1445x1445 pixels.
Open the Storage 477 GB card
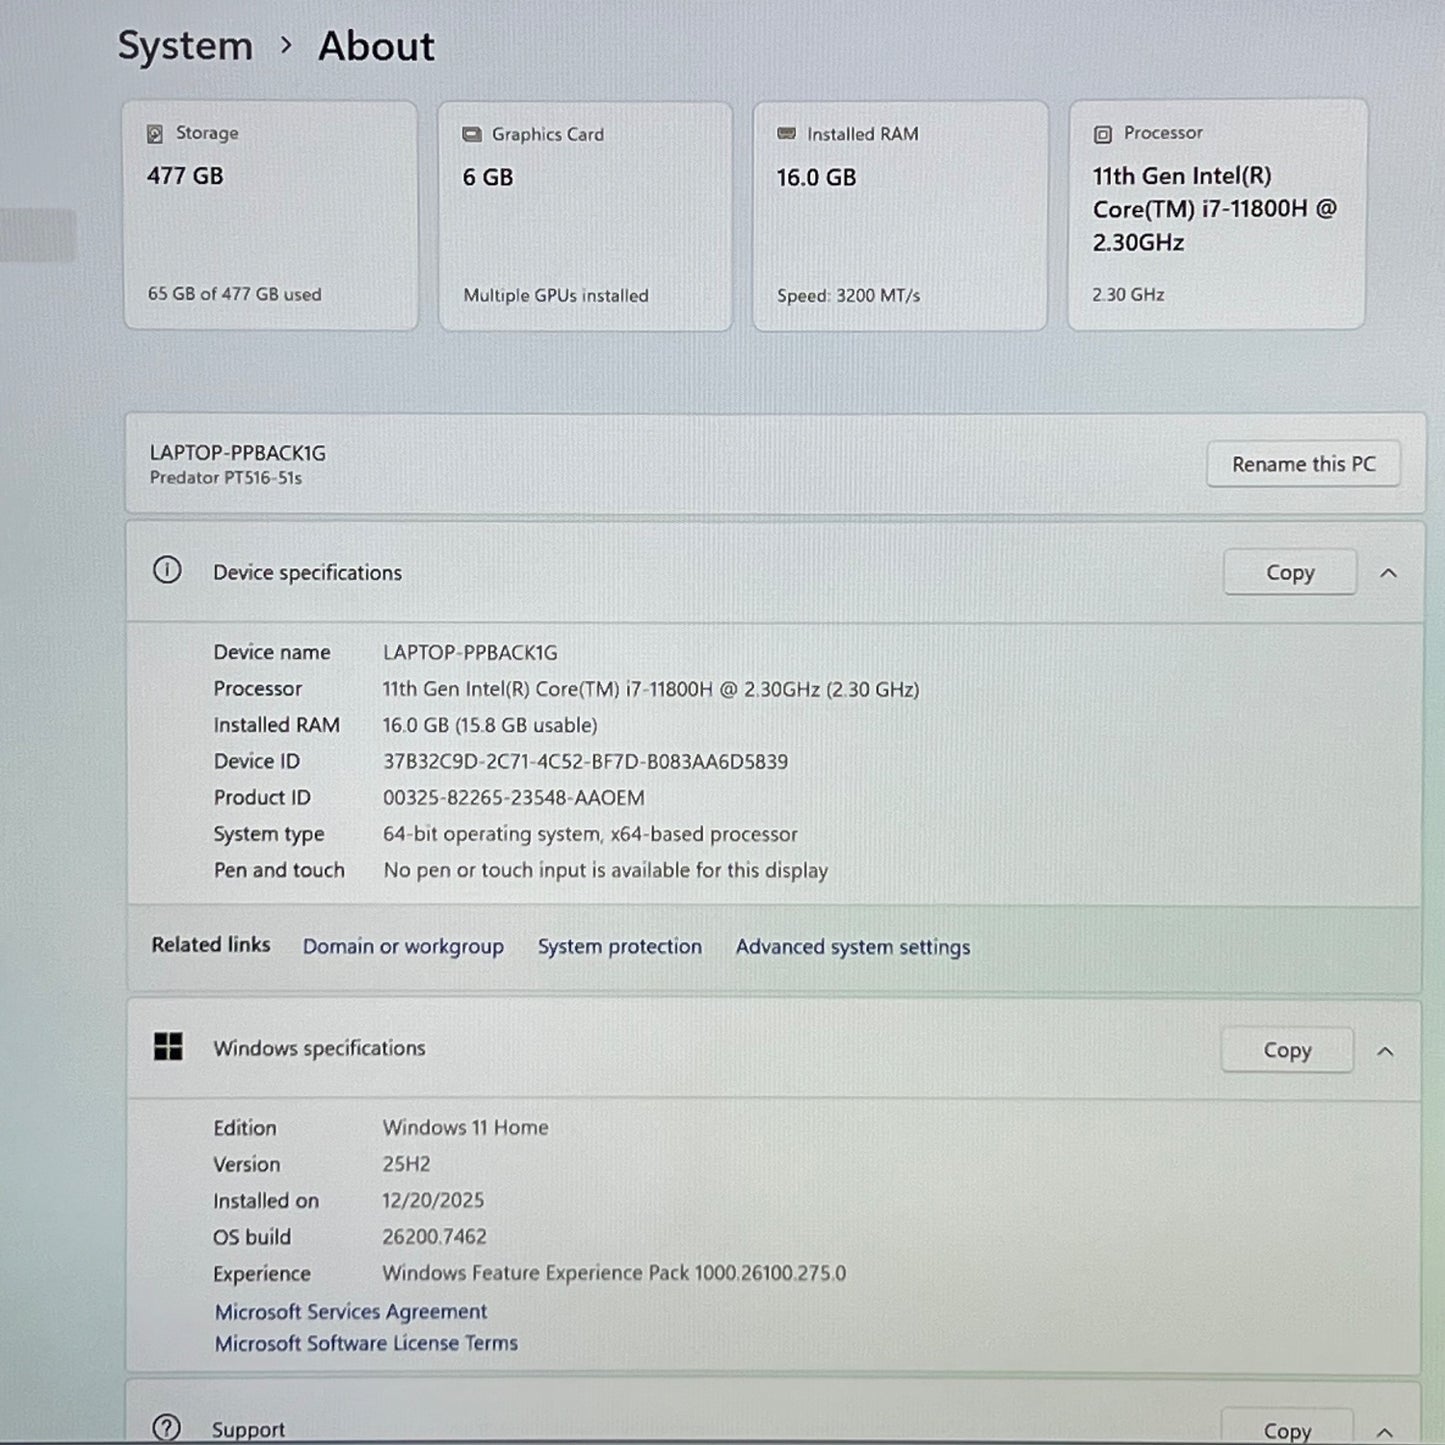270,215
